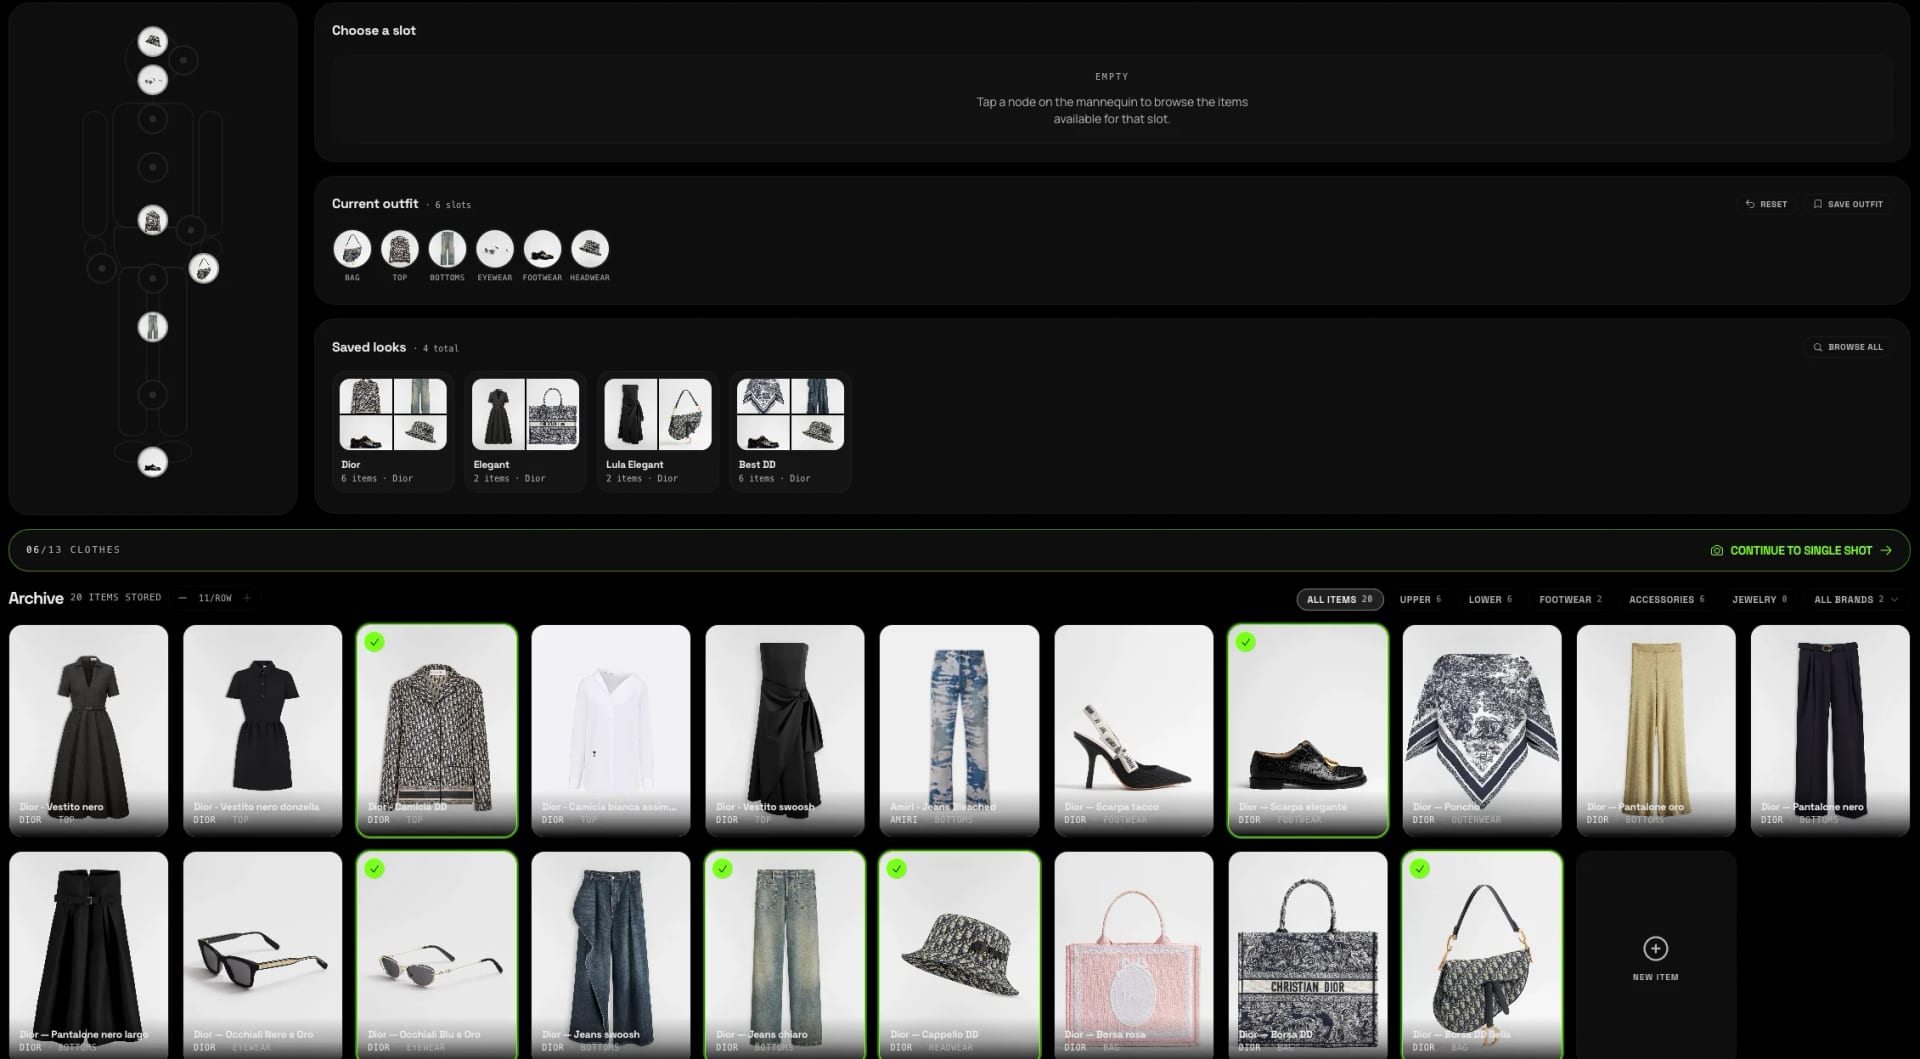Select the saddle bag node on mannequin hand
1920x1059 pixels.
[204, 268]
